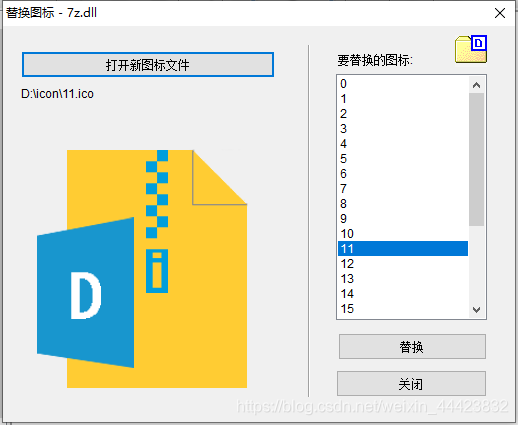Select icon index 15 in the list
This screenshot has height=425, width=518.
tap(403, 309)
